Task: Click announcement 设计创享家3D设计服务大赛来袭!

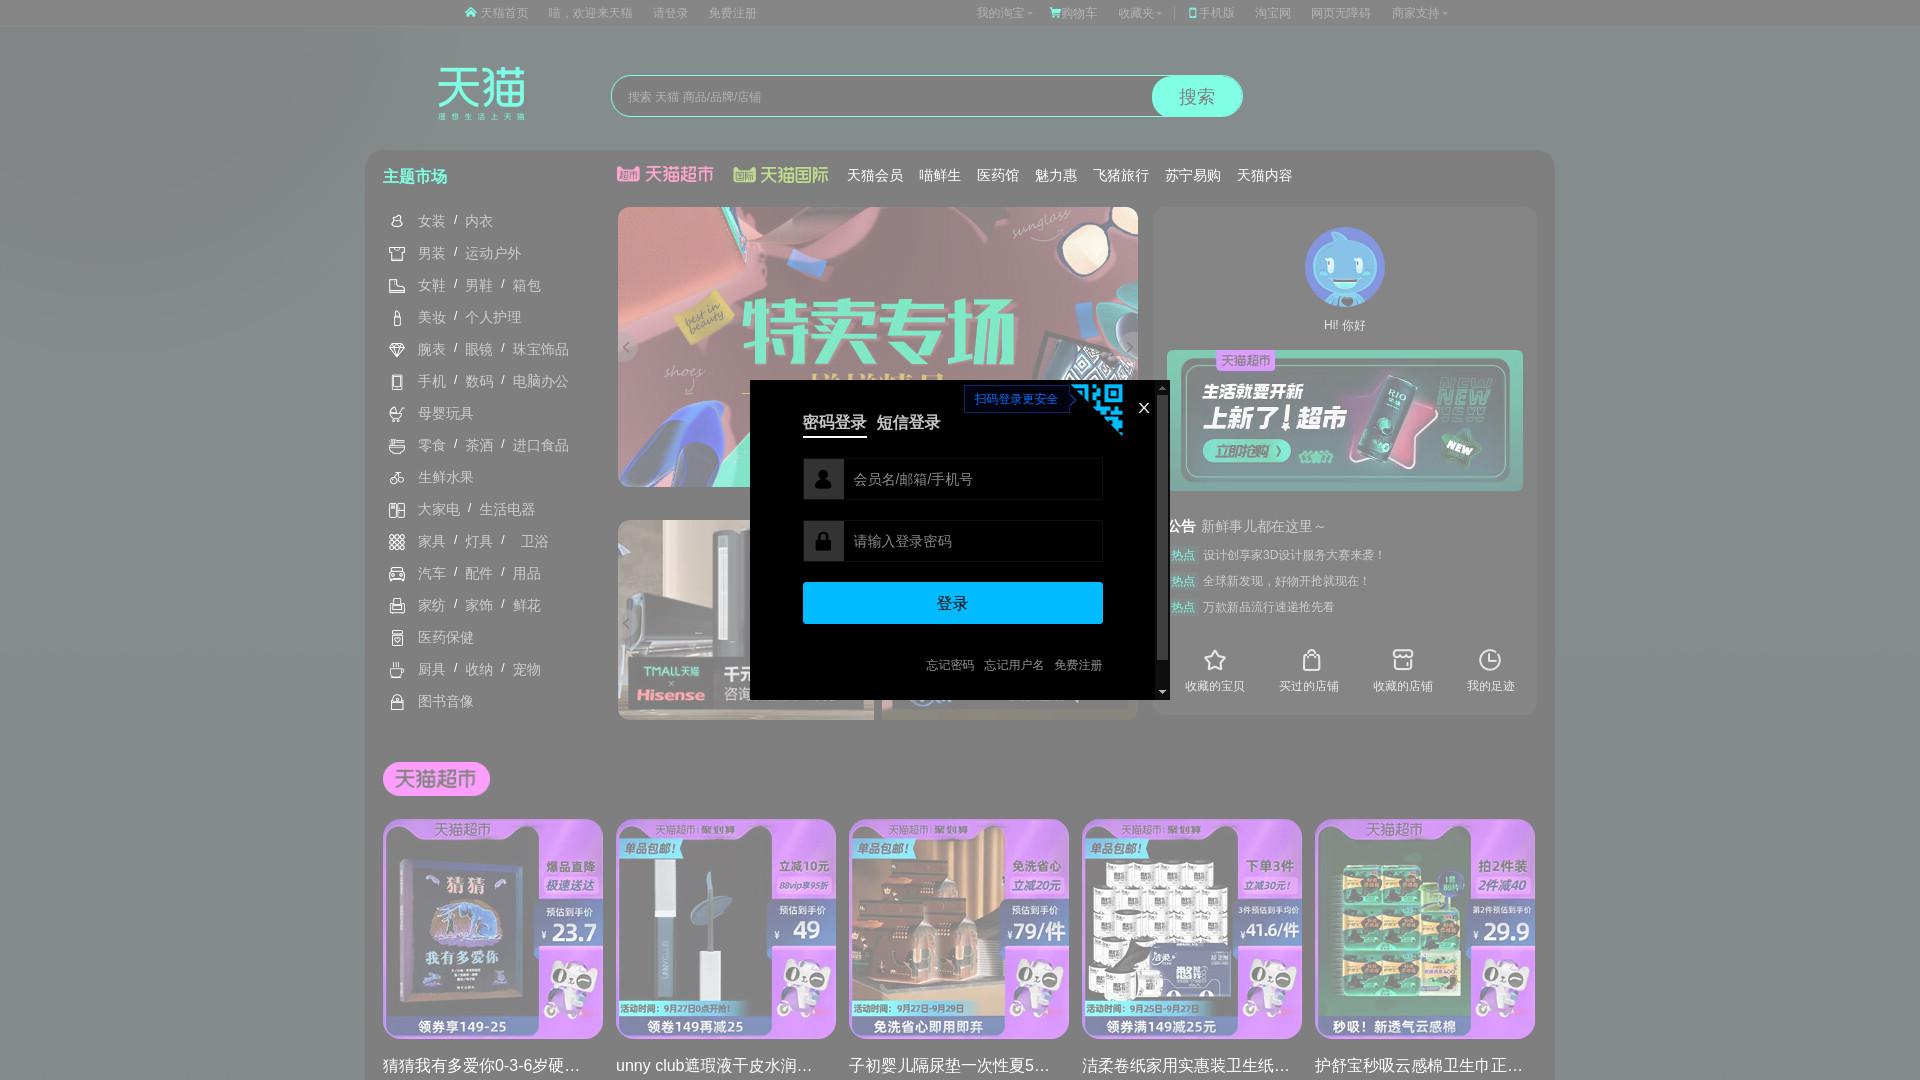Action: 1294,555
